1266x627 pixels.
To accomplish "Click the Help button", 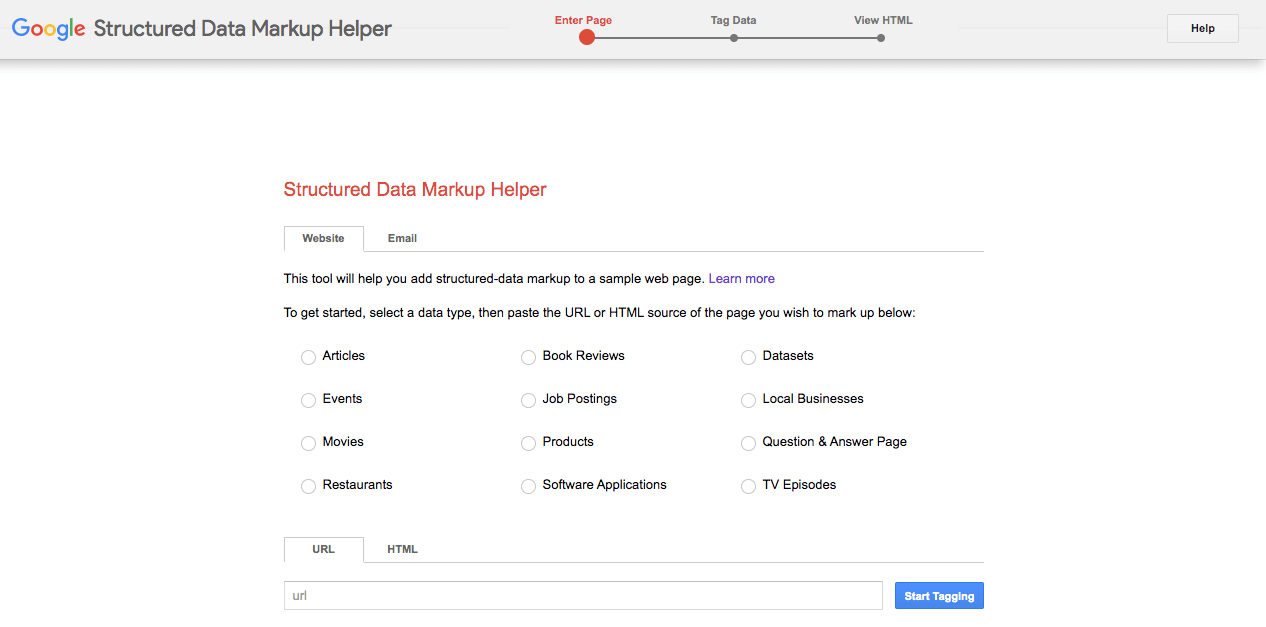I will tap(1202, 29).
